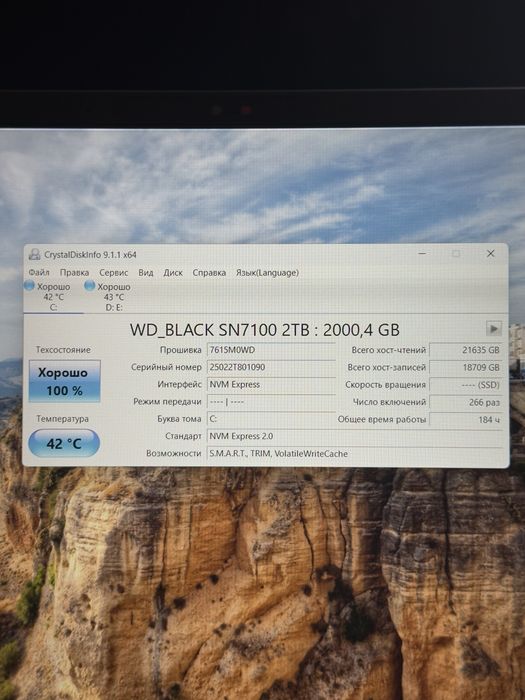The height and width of the screenshot is (700, 525).
Task: Click the drive letter field C:
Action: (271, 419)
